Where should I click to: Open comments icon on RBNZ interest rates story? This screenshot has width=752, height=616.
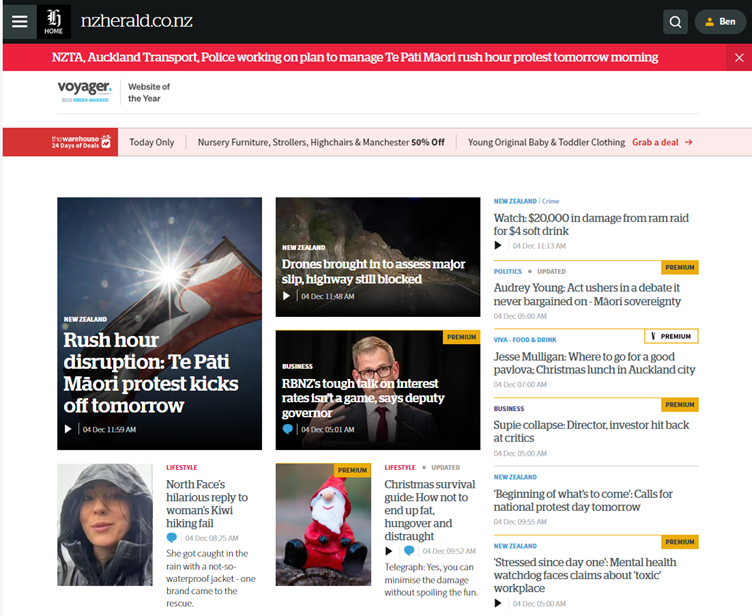(x=288, y=429)
